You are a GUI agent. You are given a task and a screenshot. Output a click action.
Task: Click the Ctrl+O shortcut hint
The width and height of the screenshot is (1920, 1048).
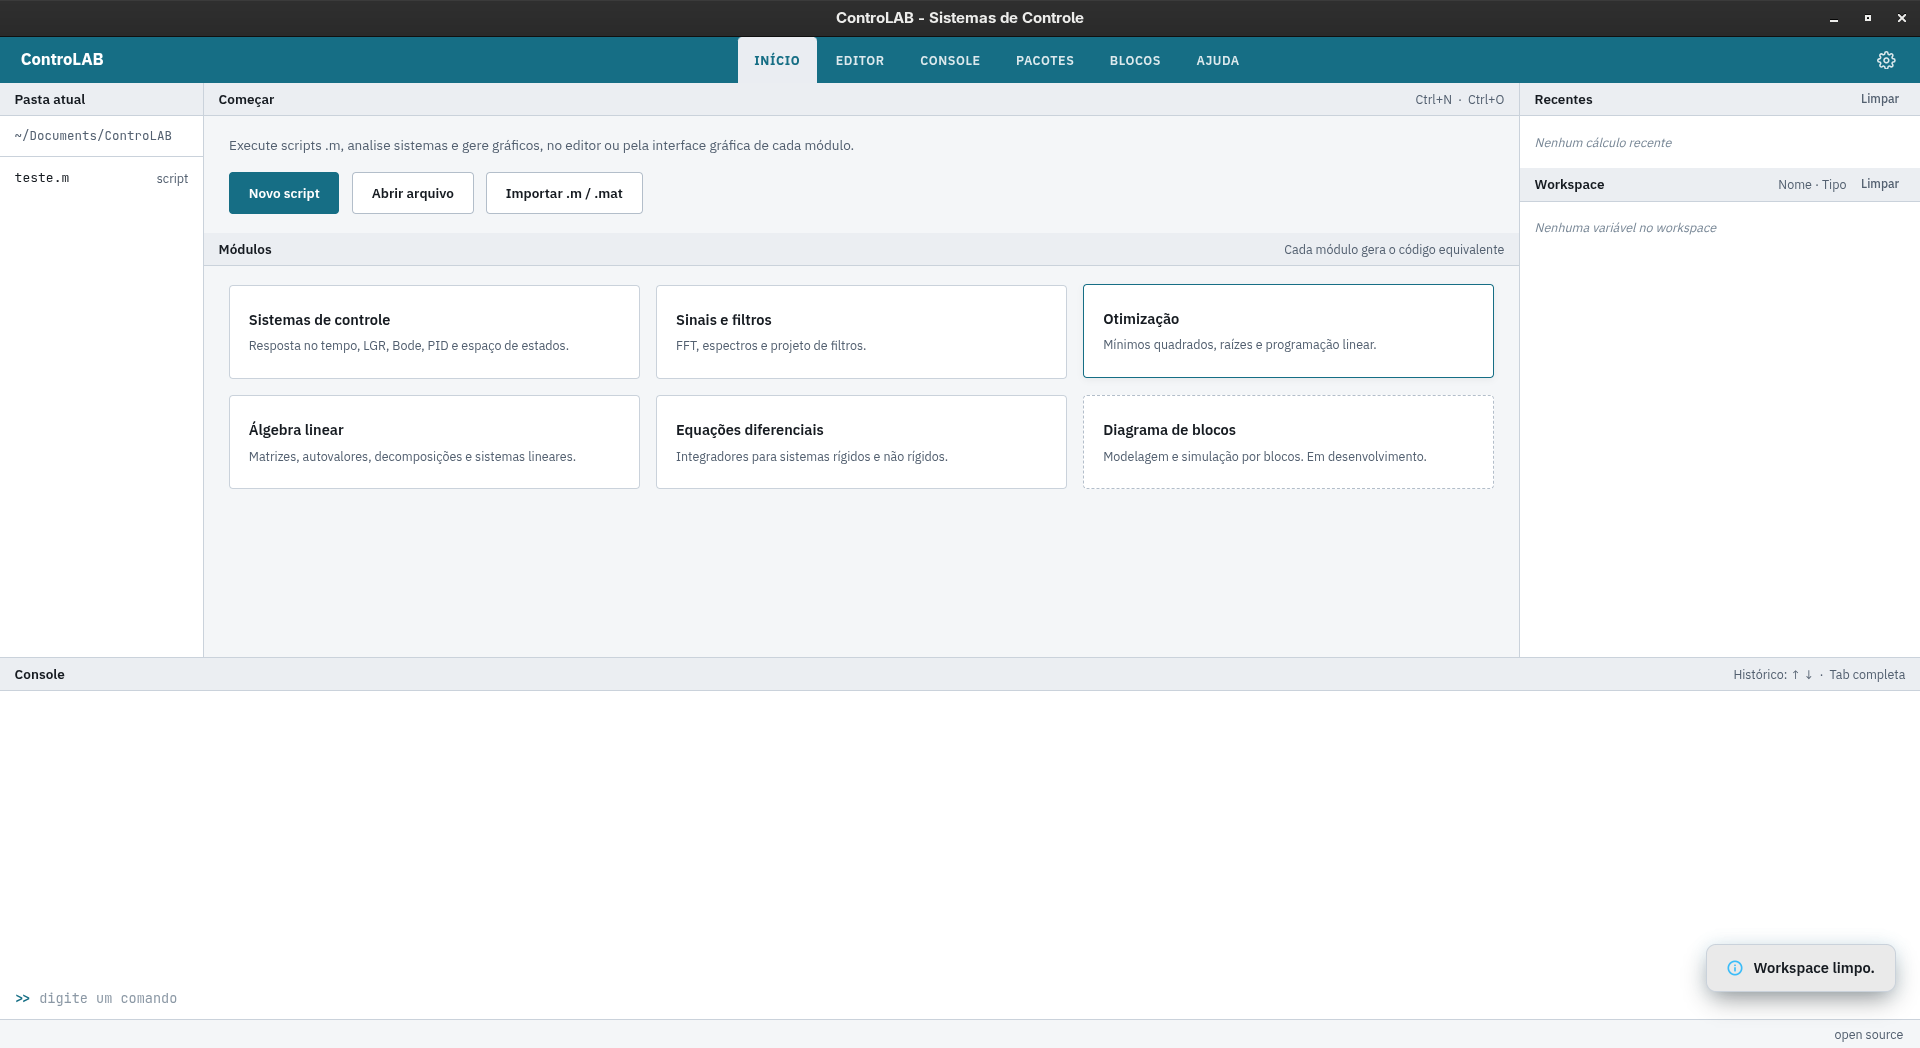click(x=1486, y=99)
